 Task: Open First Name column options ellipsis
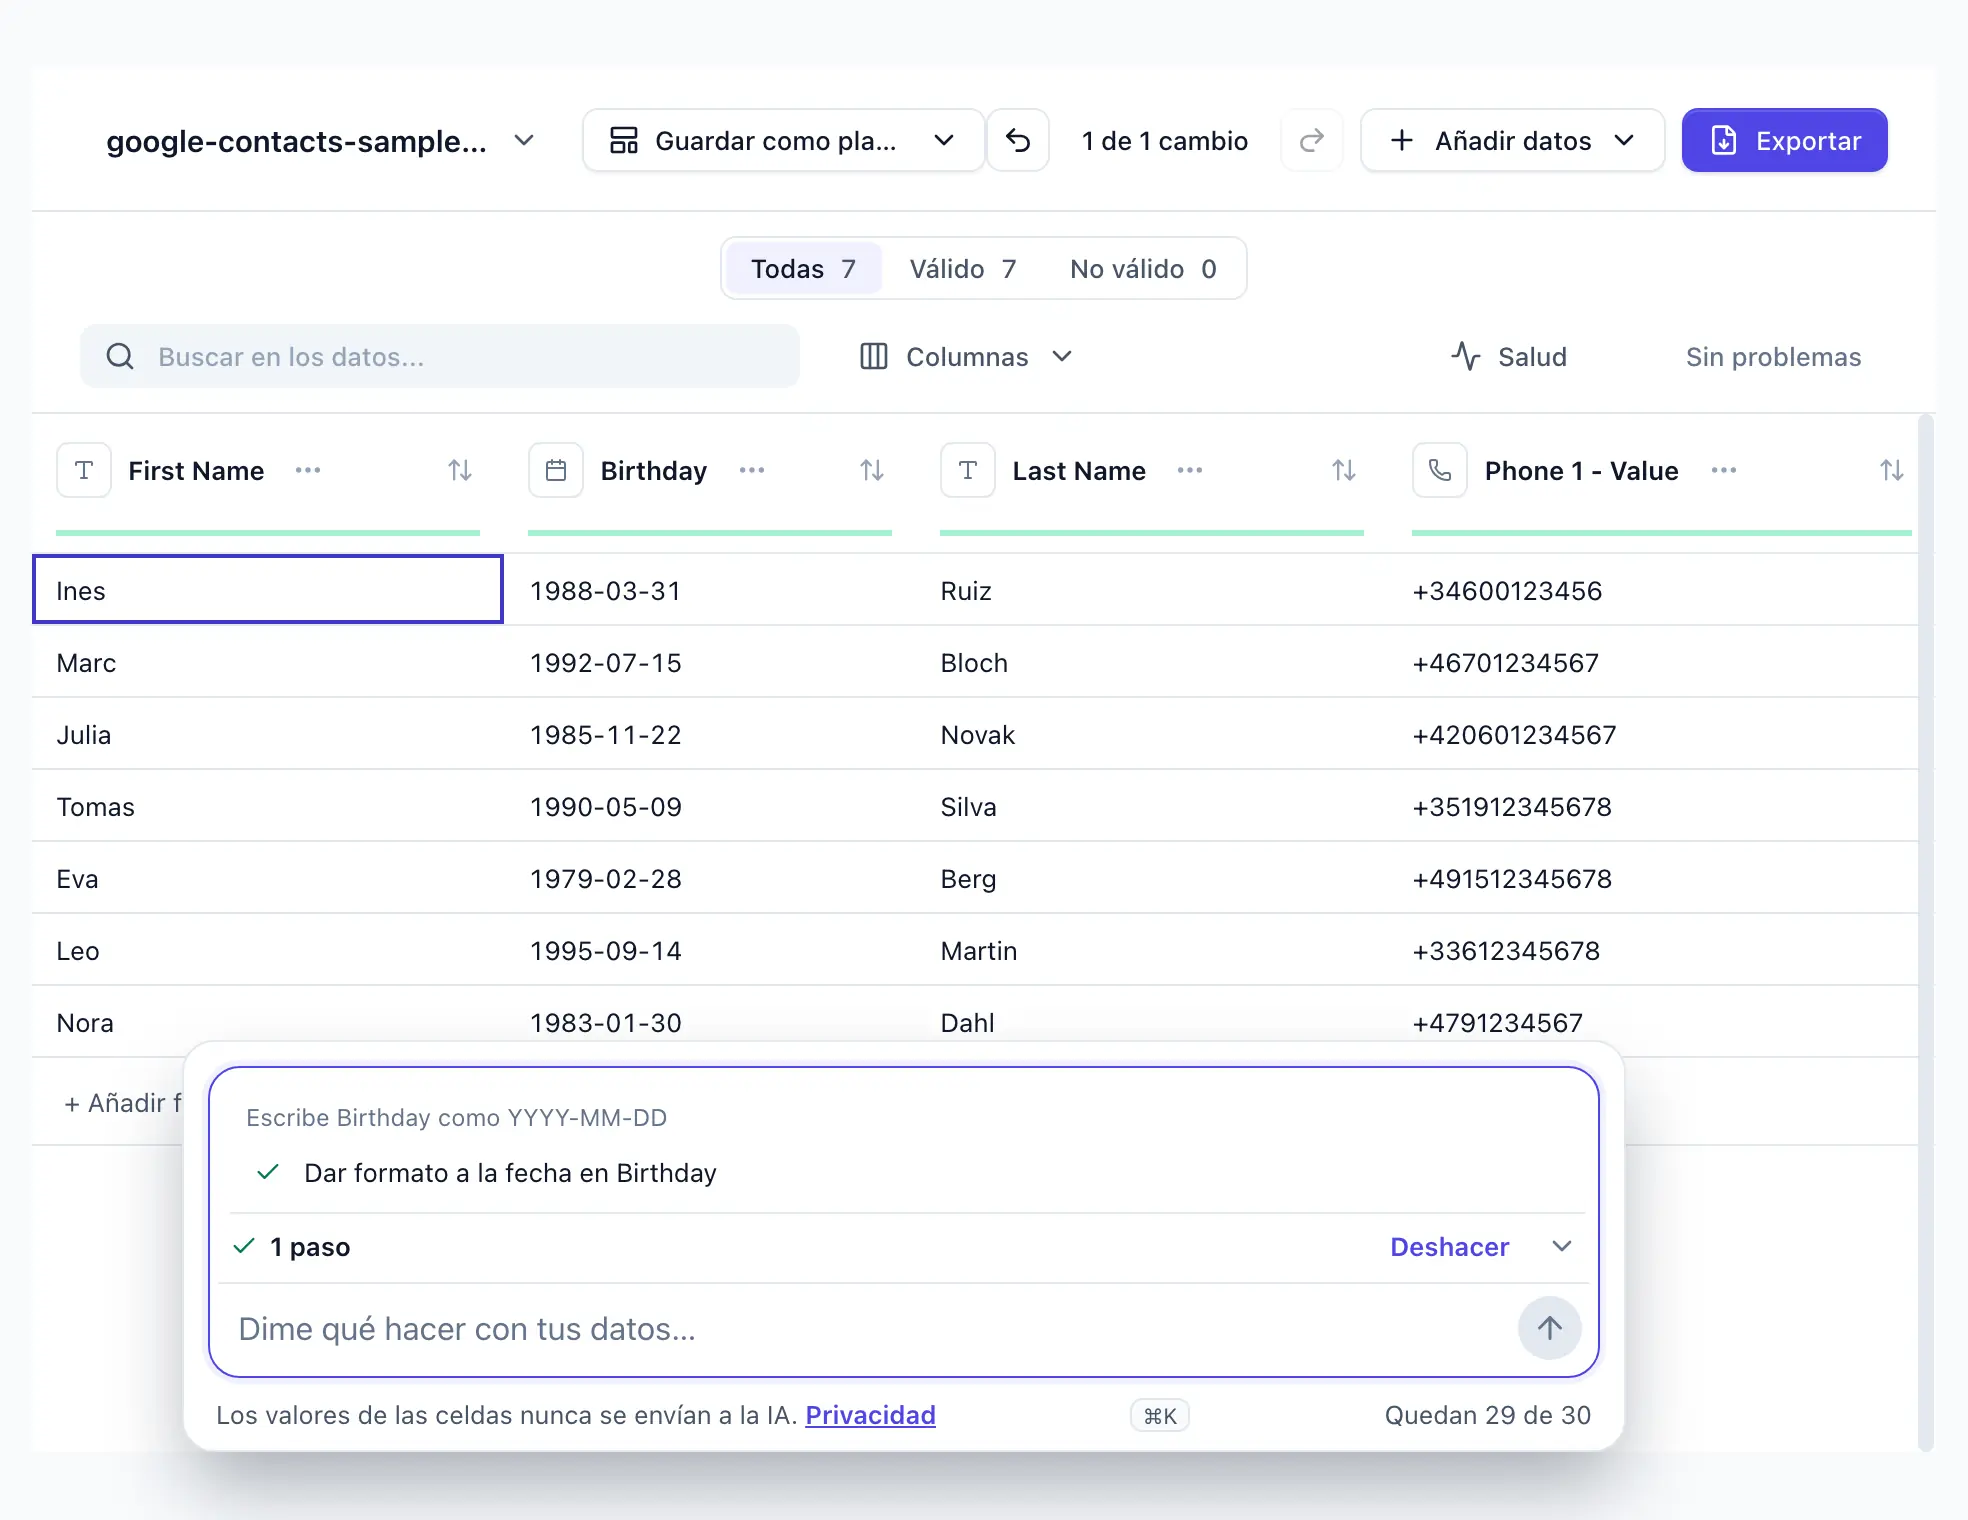[308, 470]
